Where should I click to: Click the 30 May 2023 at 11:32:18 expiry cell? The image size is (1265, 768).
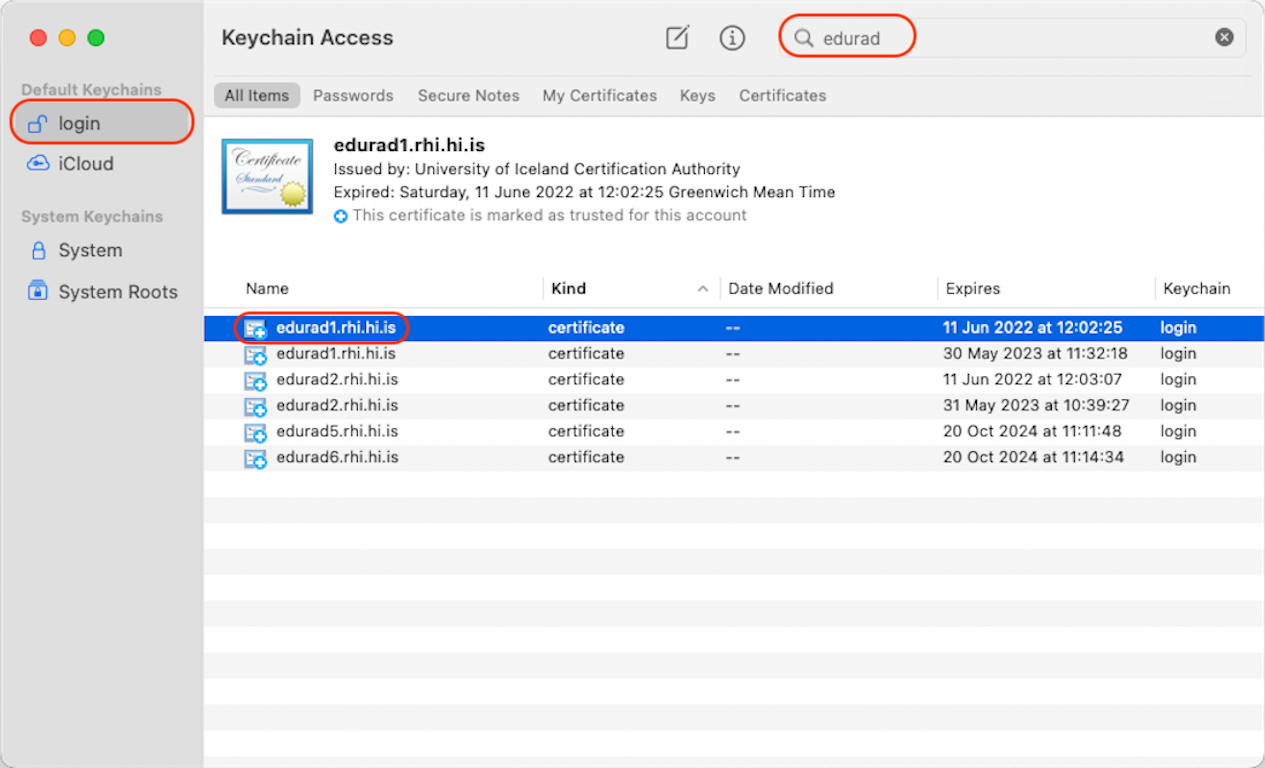pyautogui.click(x=1035, y=354)
